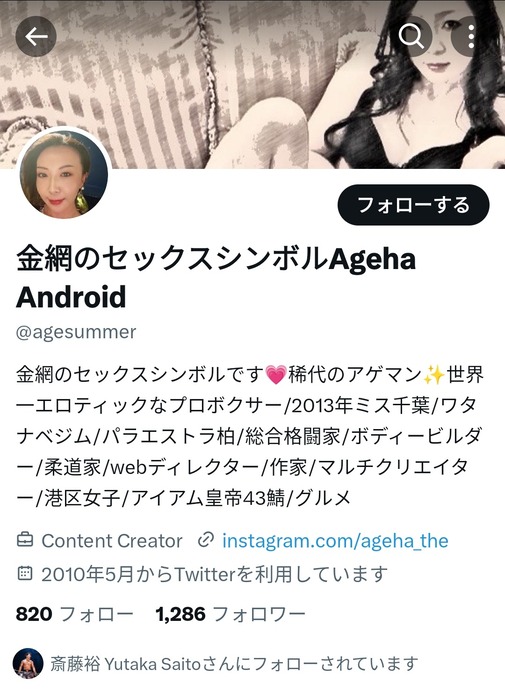The width and height of the screenshot is (505, 700).
Task: Open the 820 フォロー following list
Action: click(x=75, y=614)
